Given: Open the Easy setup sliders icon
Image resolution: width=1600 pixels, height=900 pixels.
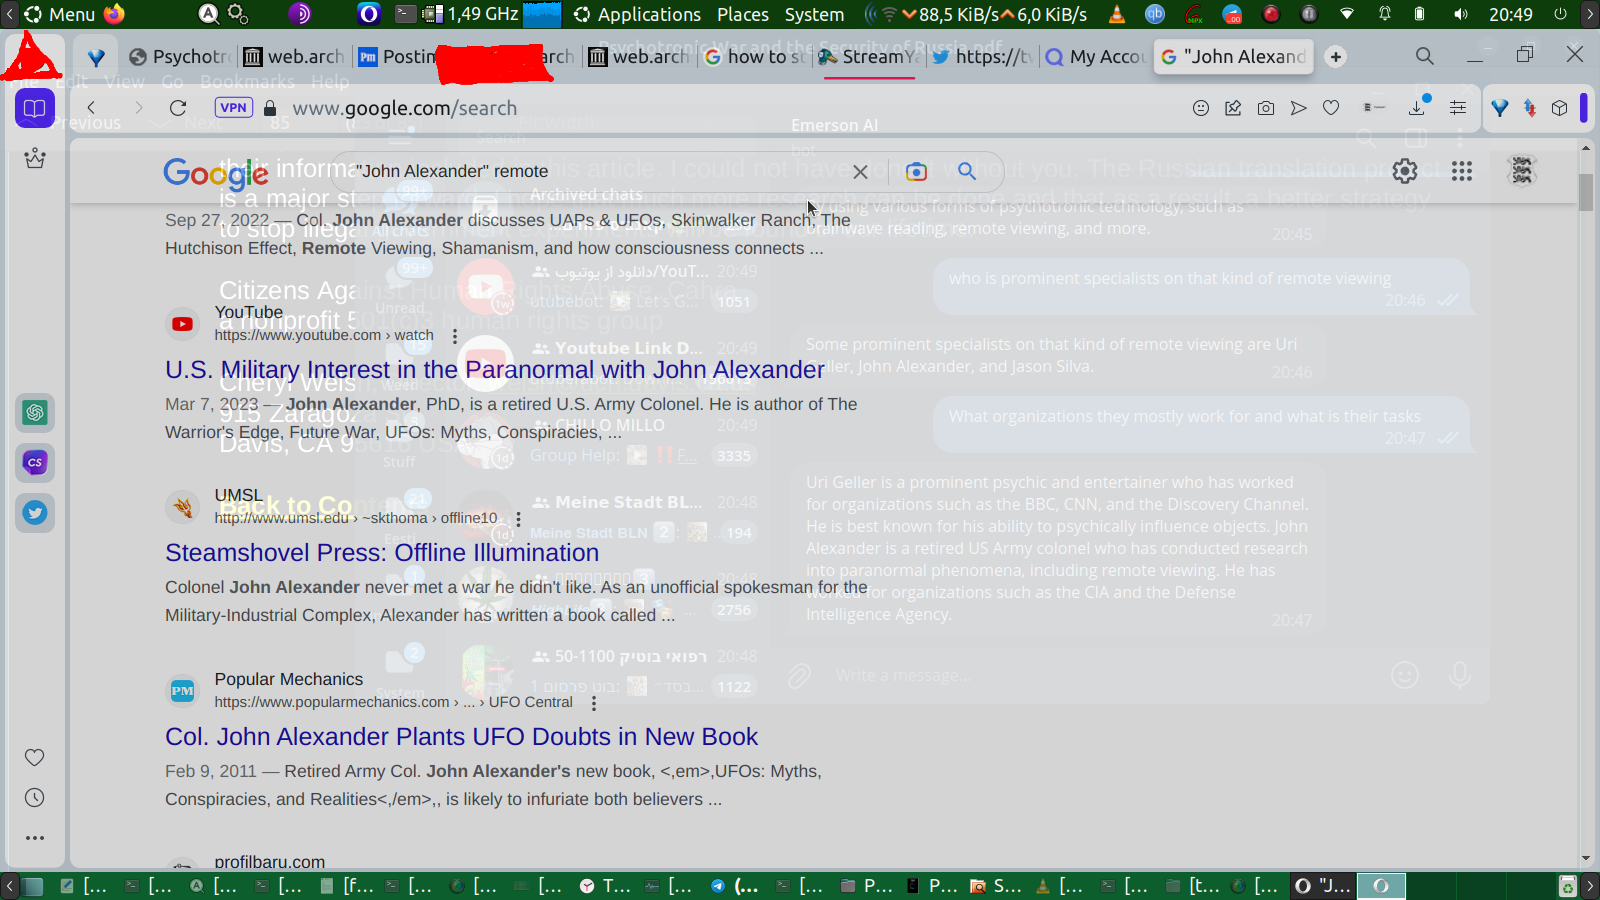Looking at the screenshot, I should tap(1458, 108).
